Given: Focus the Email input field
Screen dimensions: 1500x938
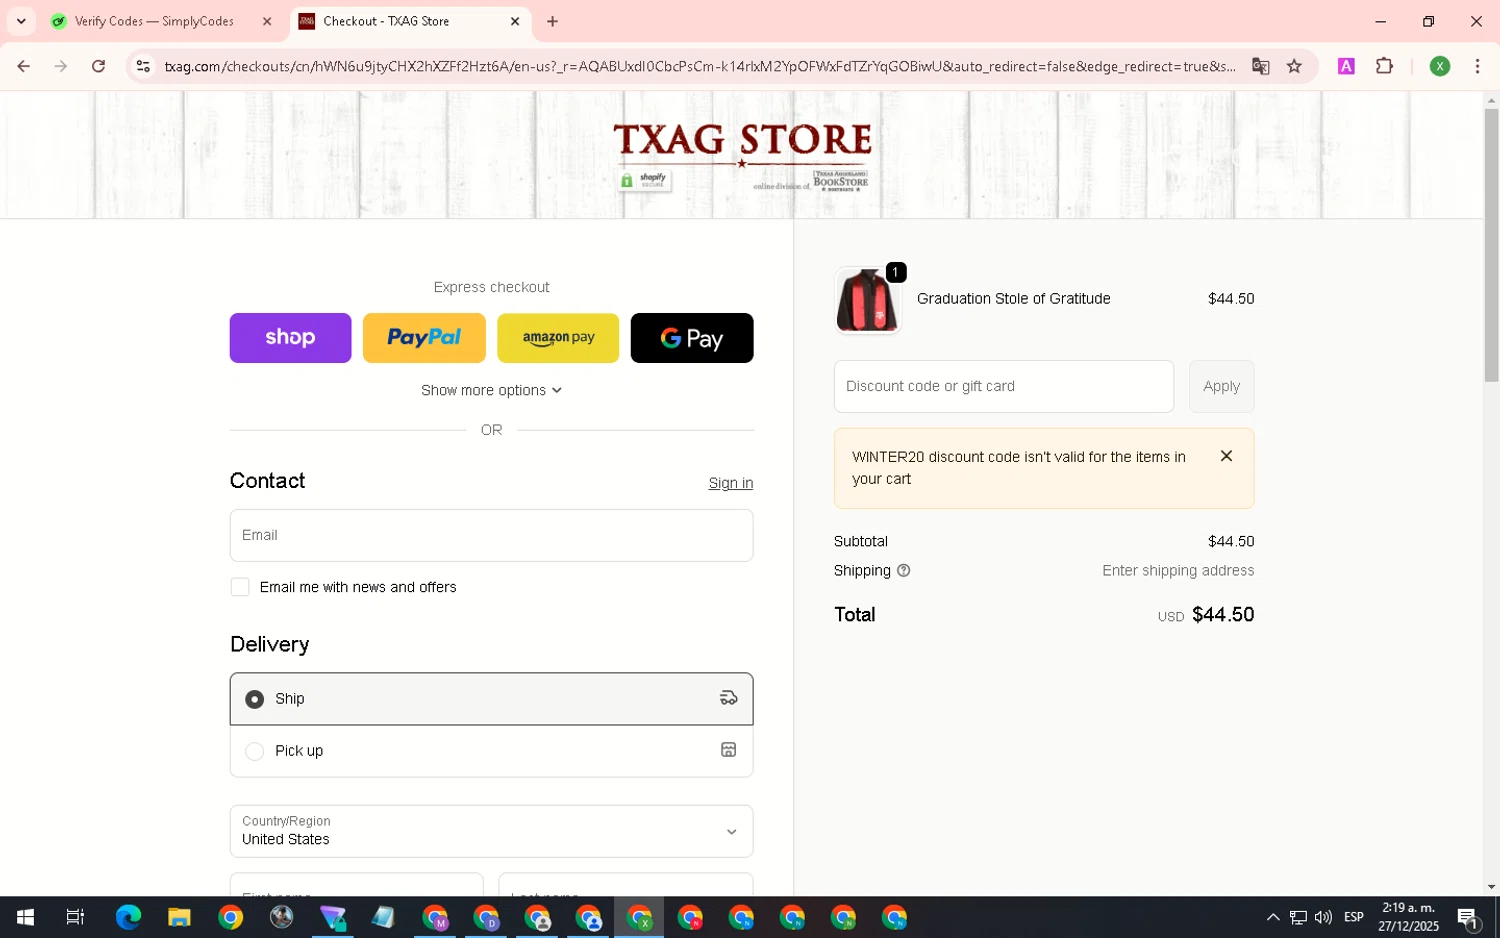Looking at the screenshot, I should click(491, 535).
